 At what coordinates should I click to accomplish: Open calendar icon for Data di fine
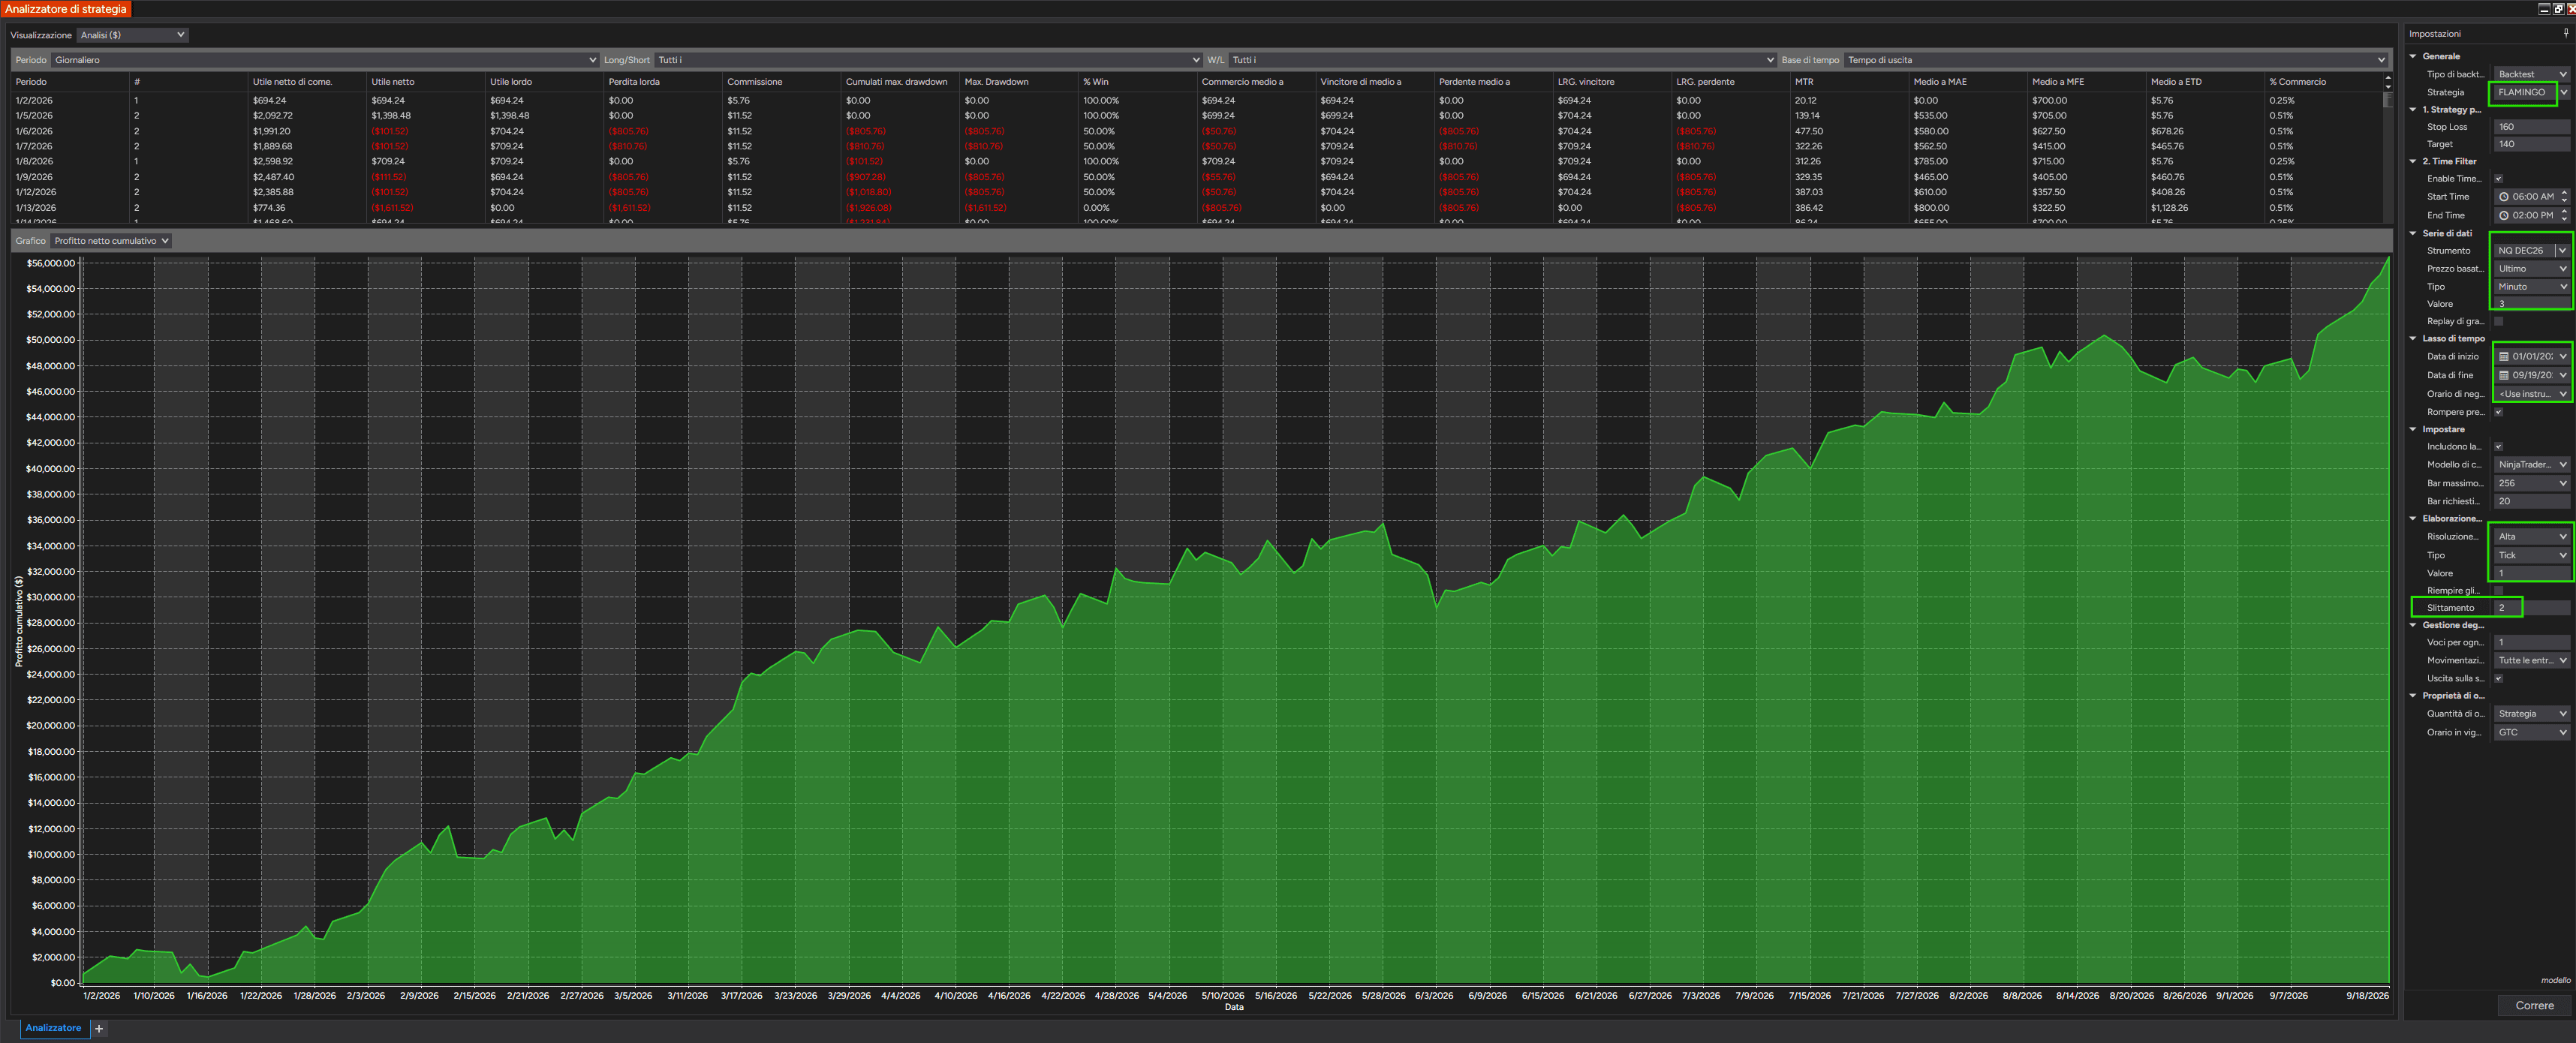[x=2503, y=375]
